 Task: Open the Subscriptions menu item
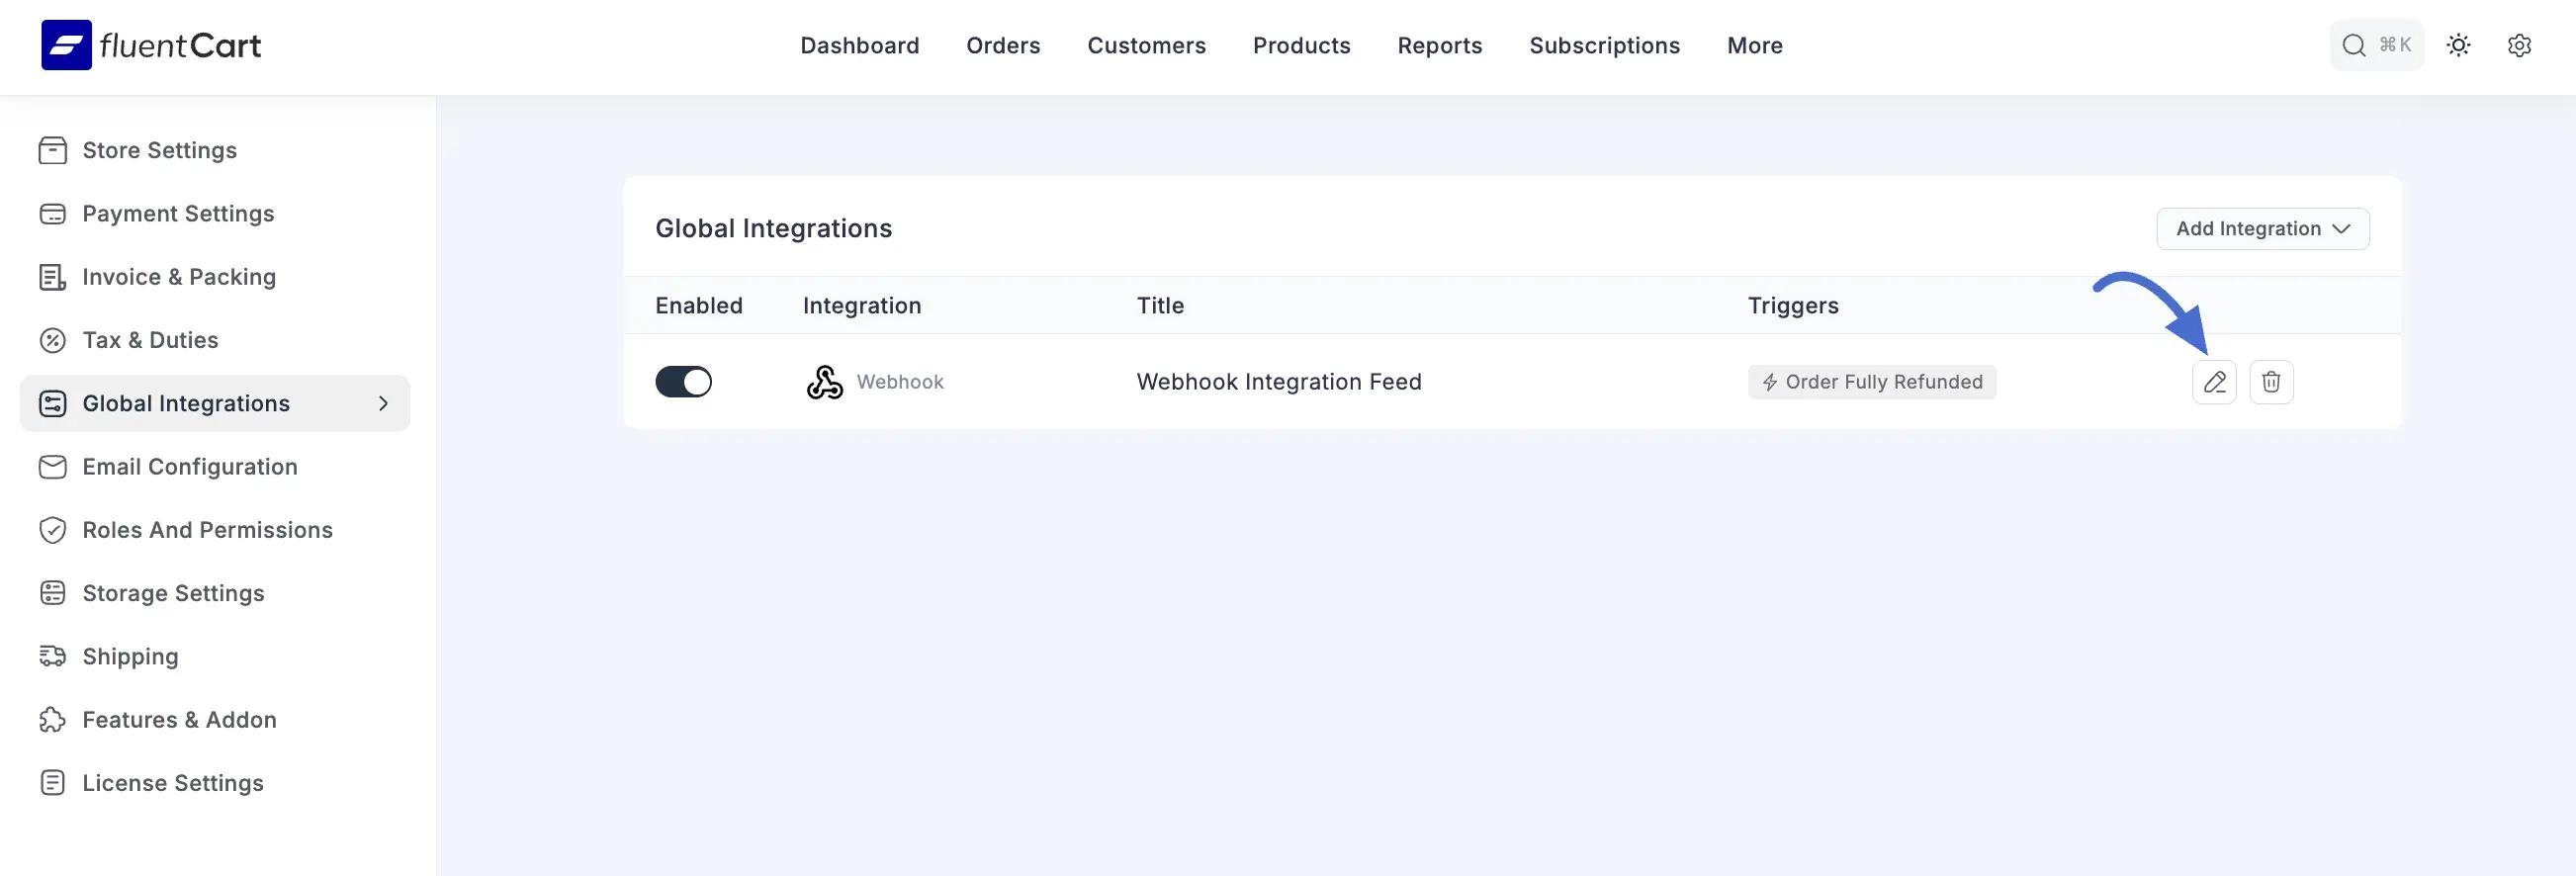(x=1604, y=45)
